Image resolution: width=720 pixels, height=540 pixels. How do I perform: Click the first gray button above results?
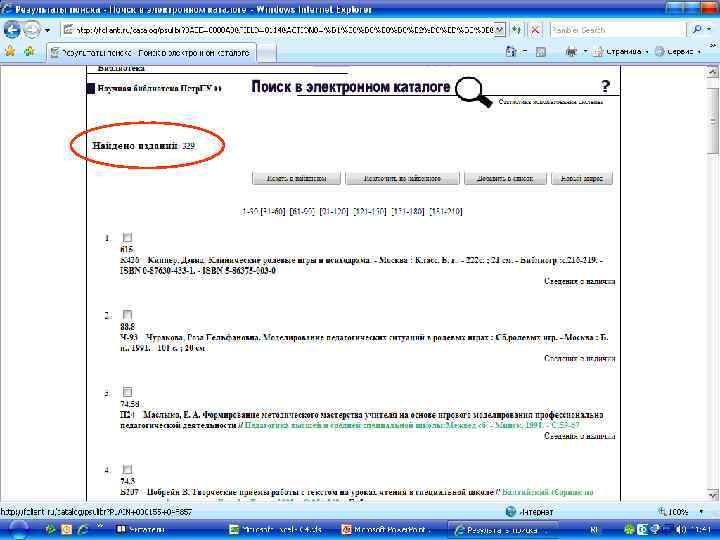[x=297, y=178]
